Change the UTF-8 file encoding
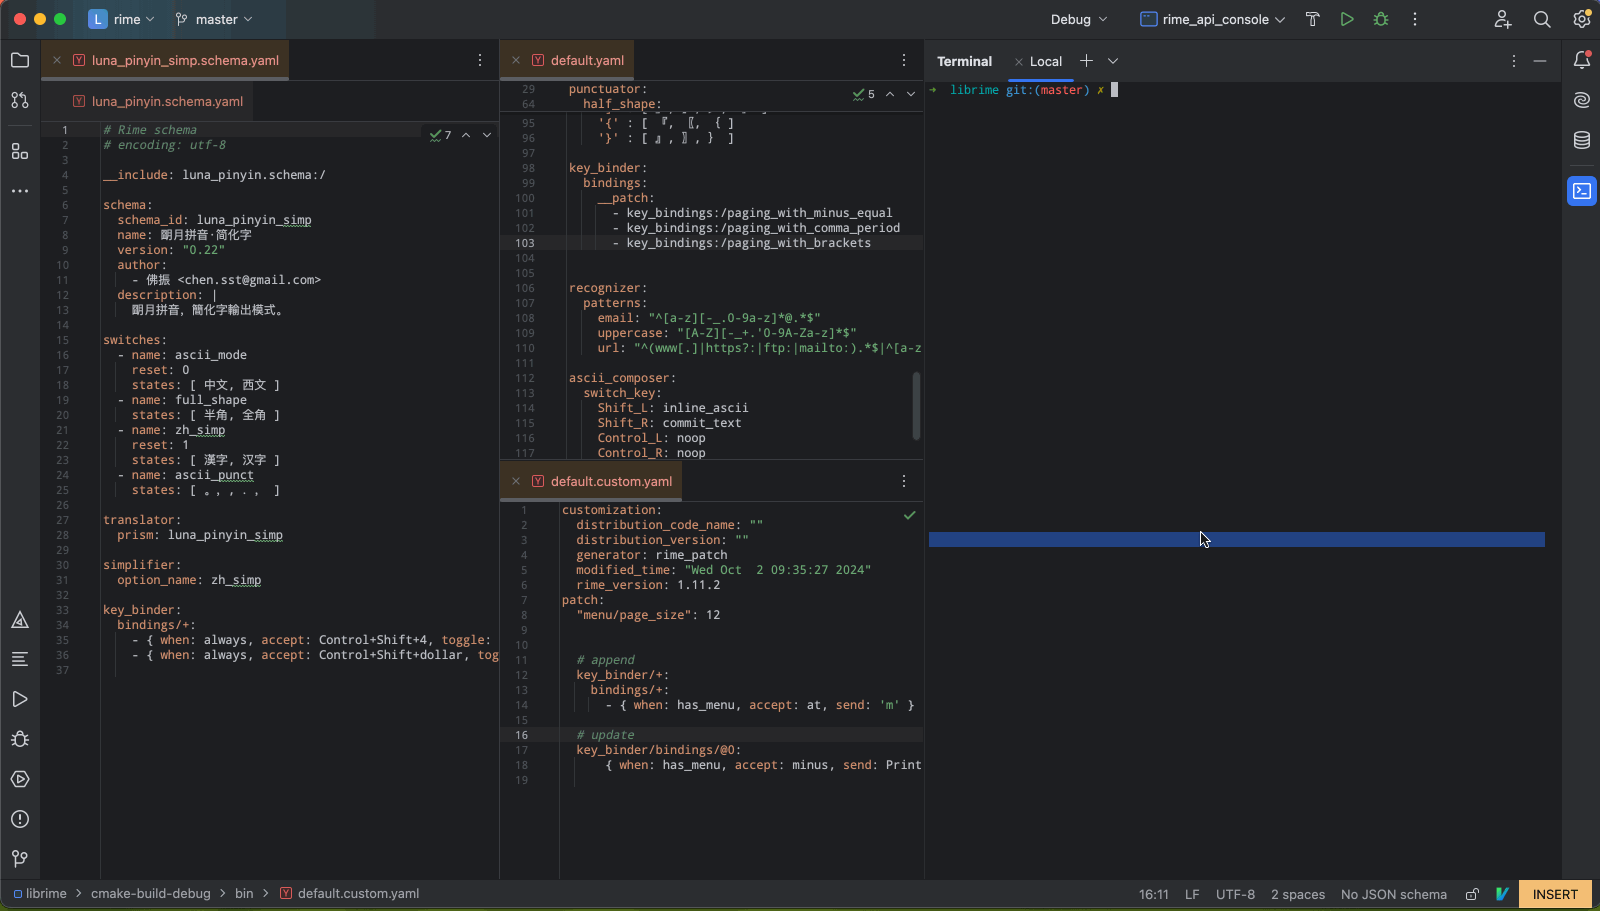This screenshot has height=911, width=1600. (x=1235, y=894)
